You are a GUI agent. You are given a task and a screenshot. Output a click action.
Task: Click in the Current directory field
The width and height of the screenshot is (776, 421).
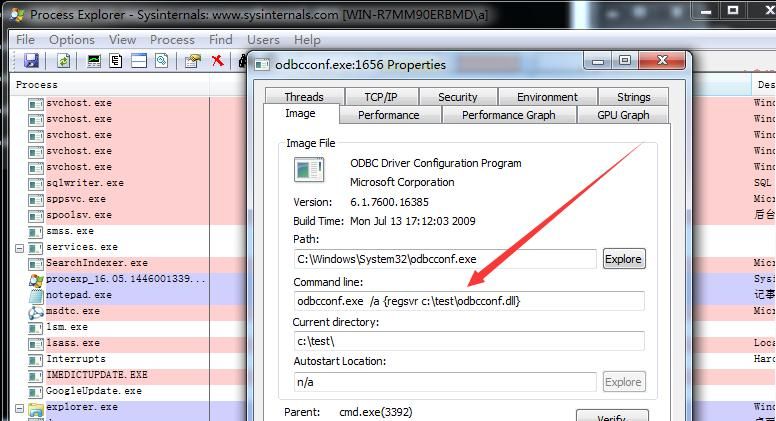tap(469, 341)
